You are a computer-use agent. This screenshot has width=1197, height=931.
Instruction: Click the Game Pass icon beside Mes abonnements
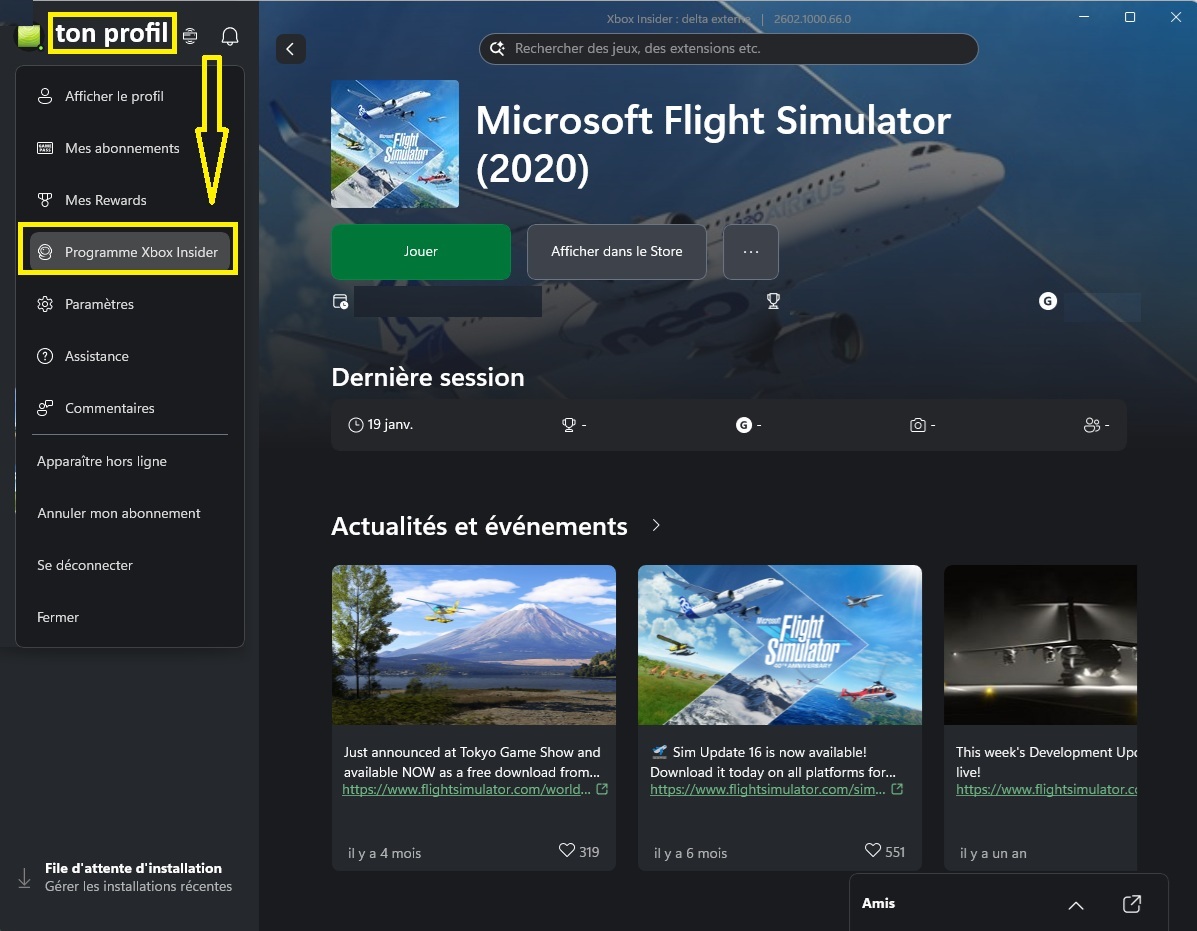[x=45, y=148]
